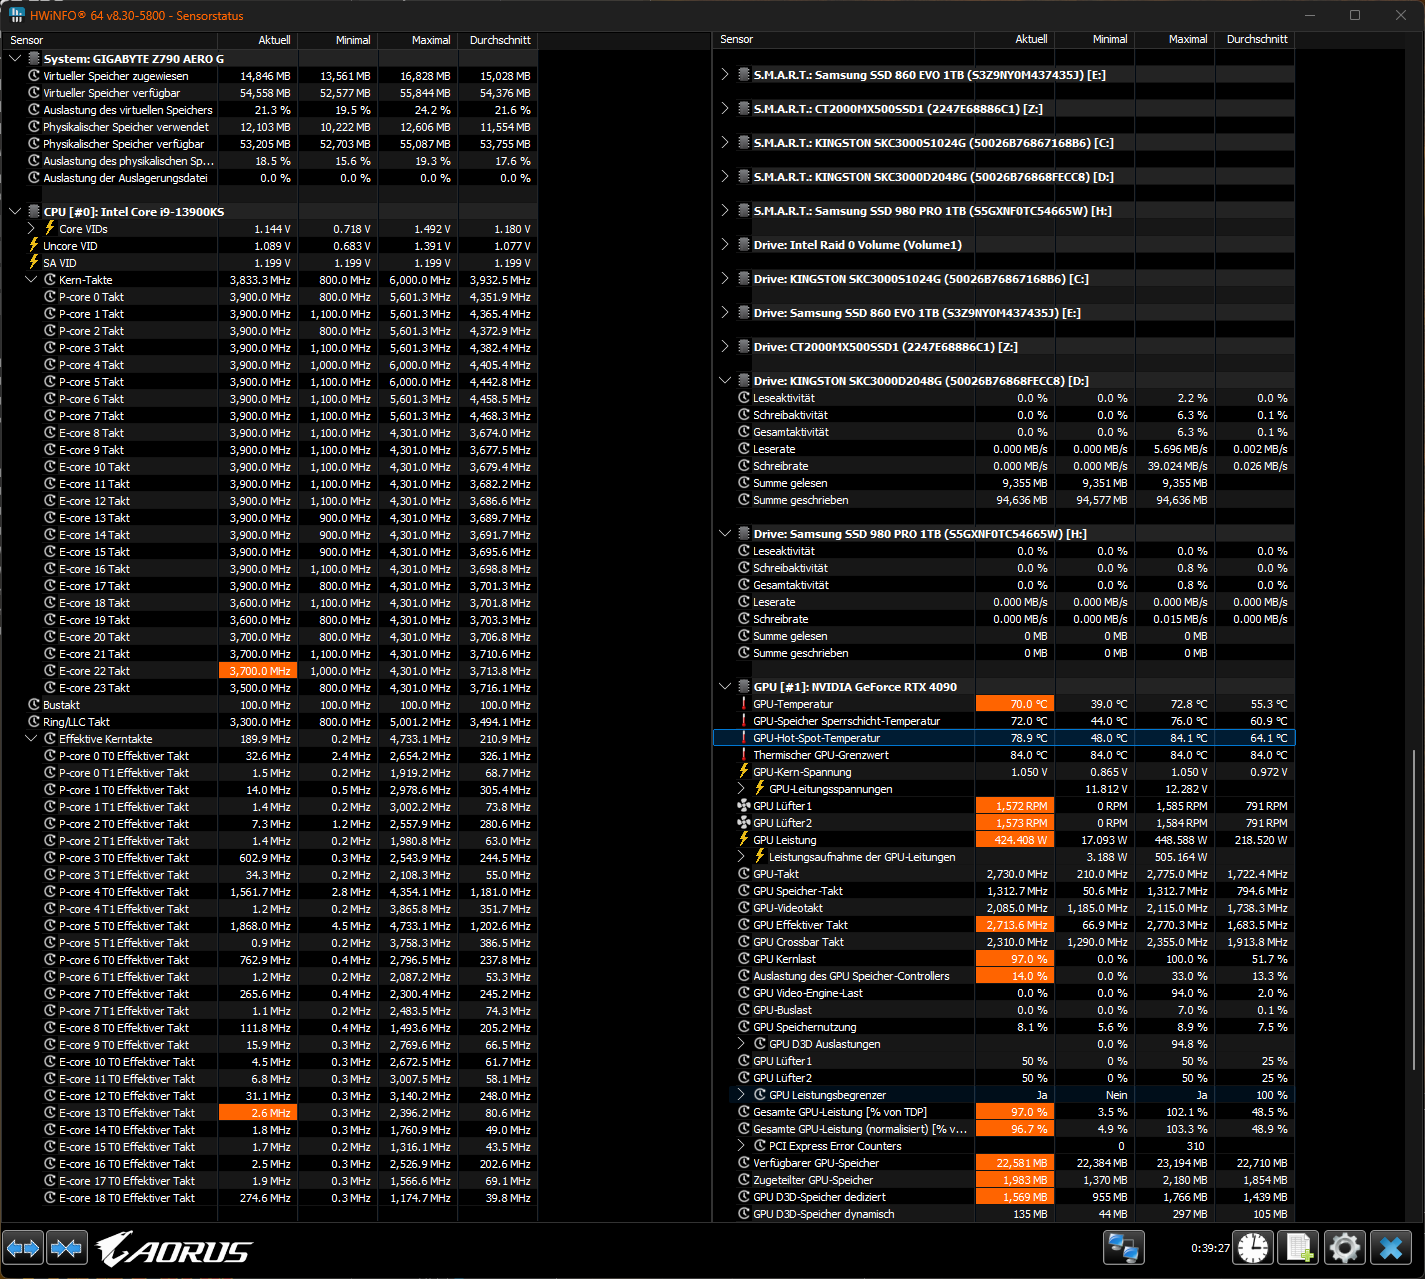Collapse the GPU [#1] NVIDIA GeForce RTX 4090 section

725,687
